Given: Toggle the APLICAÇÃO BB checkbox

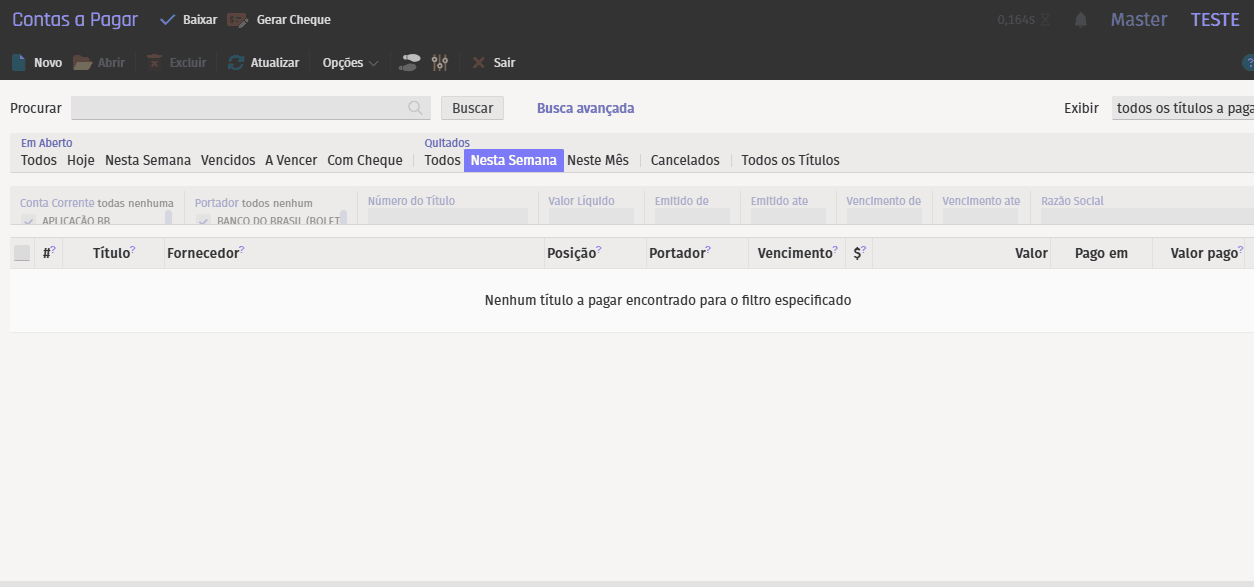Looking at the screenshot, I should (28, 220).
